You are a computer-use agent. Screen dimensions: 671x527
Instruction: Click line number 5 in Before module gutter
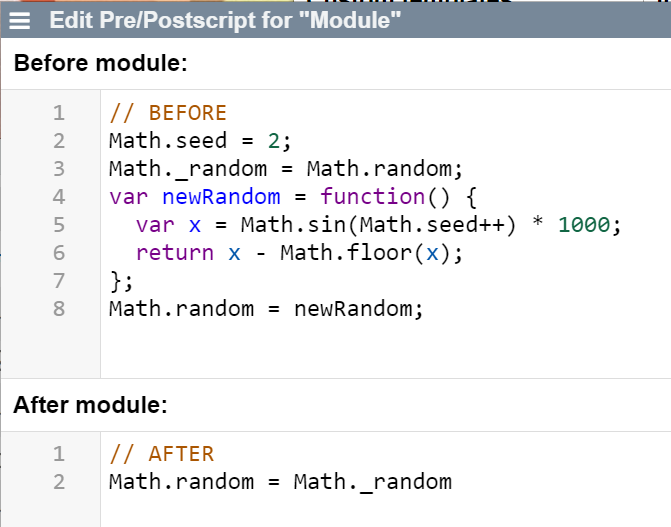point(59,224)
